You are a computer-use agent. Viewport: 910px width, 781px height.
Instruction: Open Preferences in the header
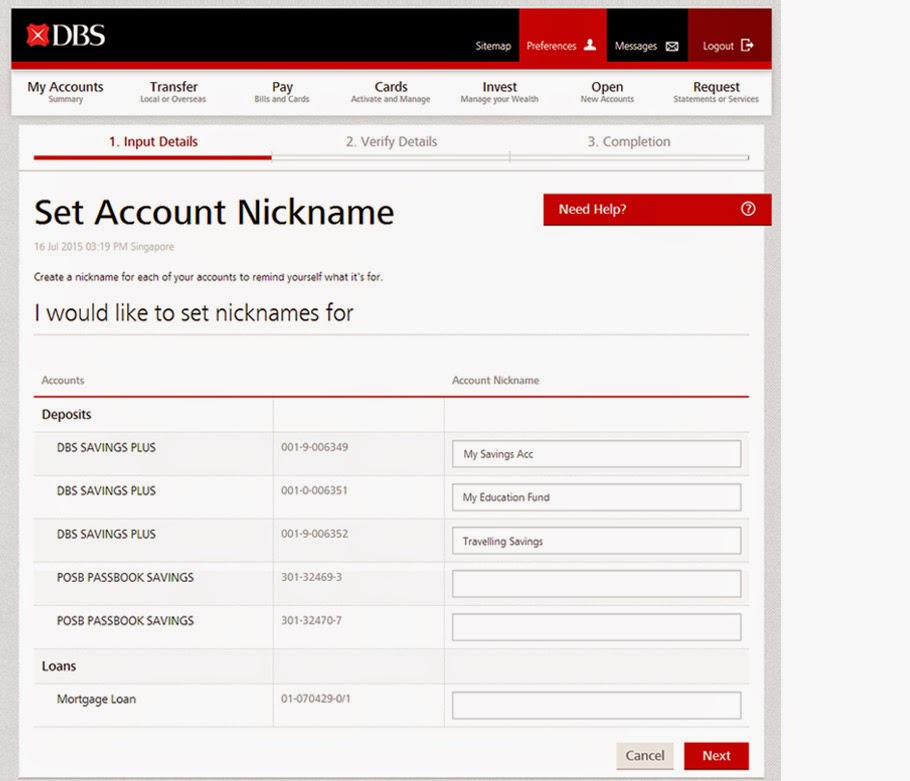(x=562, y=35)
